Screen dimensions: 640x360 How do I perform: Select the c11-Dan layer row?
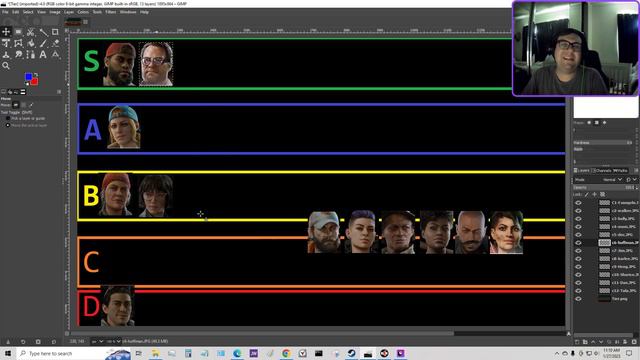point(605,282)
